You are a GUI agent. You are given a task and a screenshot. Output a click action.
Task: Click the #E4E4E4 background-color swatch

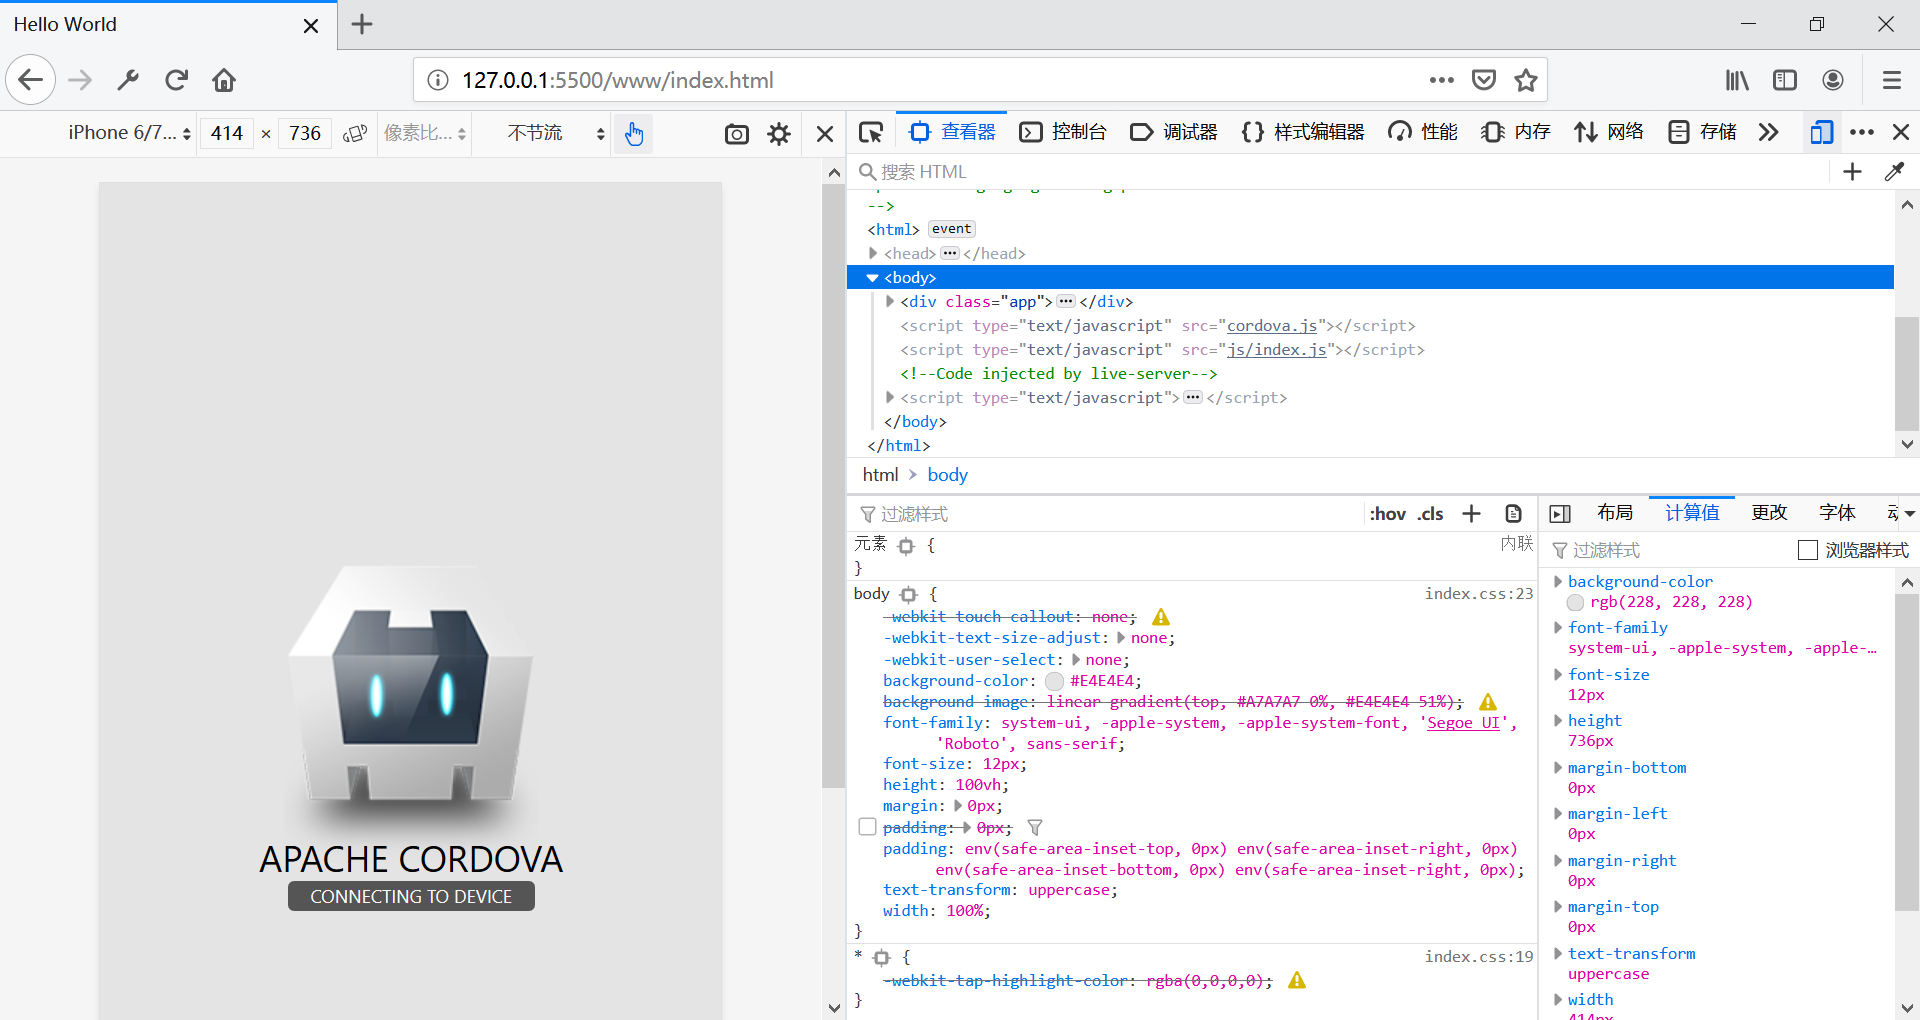[1054, 681]
